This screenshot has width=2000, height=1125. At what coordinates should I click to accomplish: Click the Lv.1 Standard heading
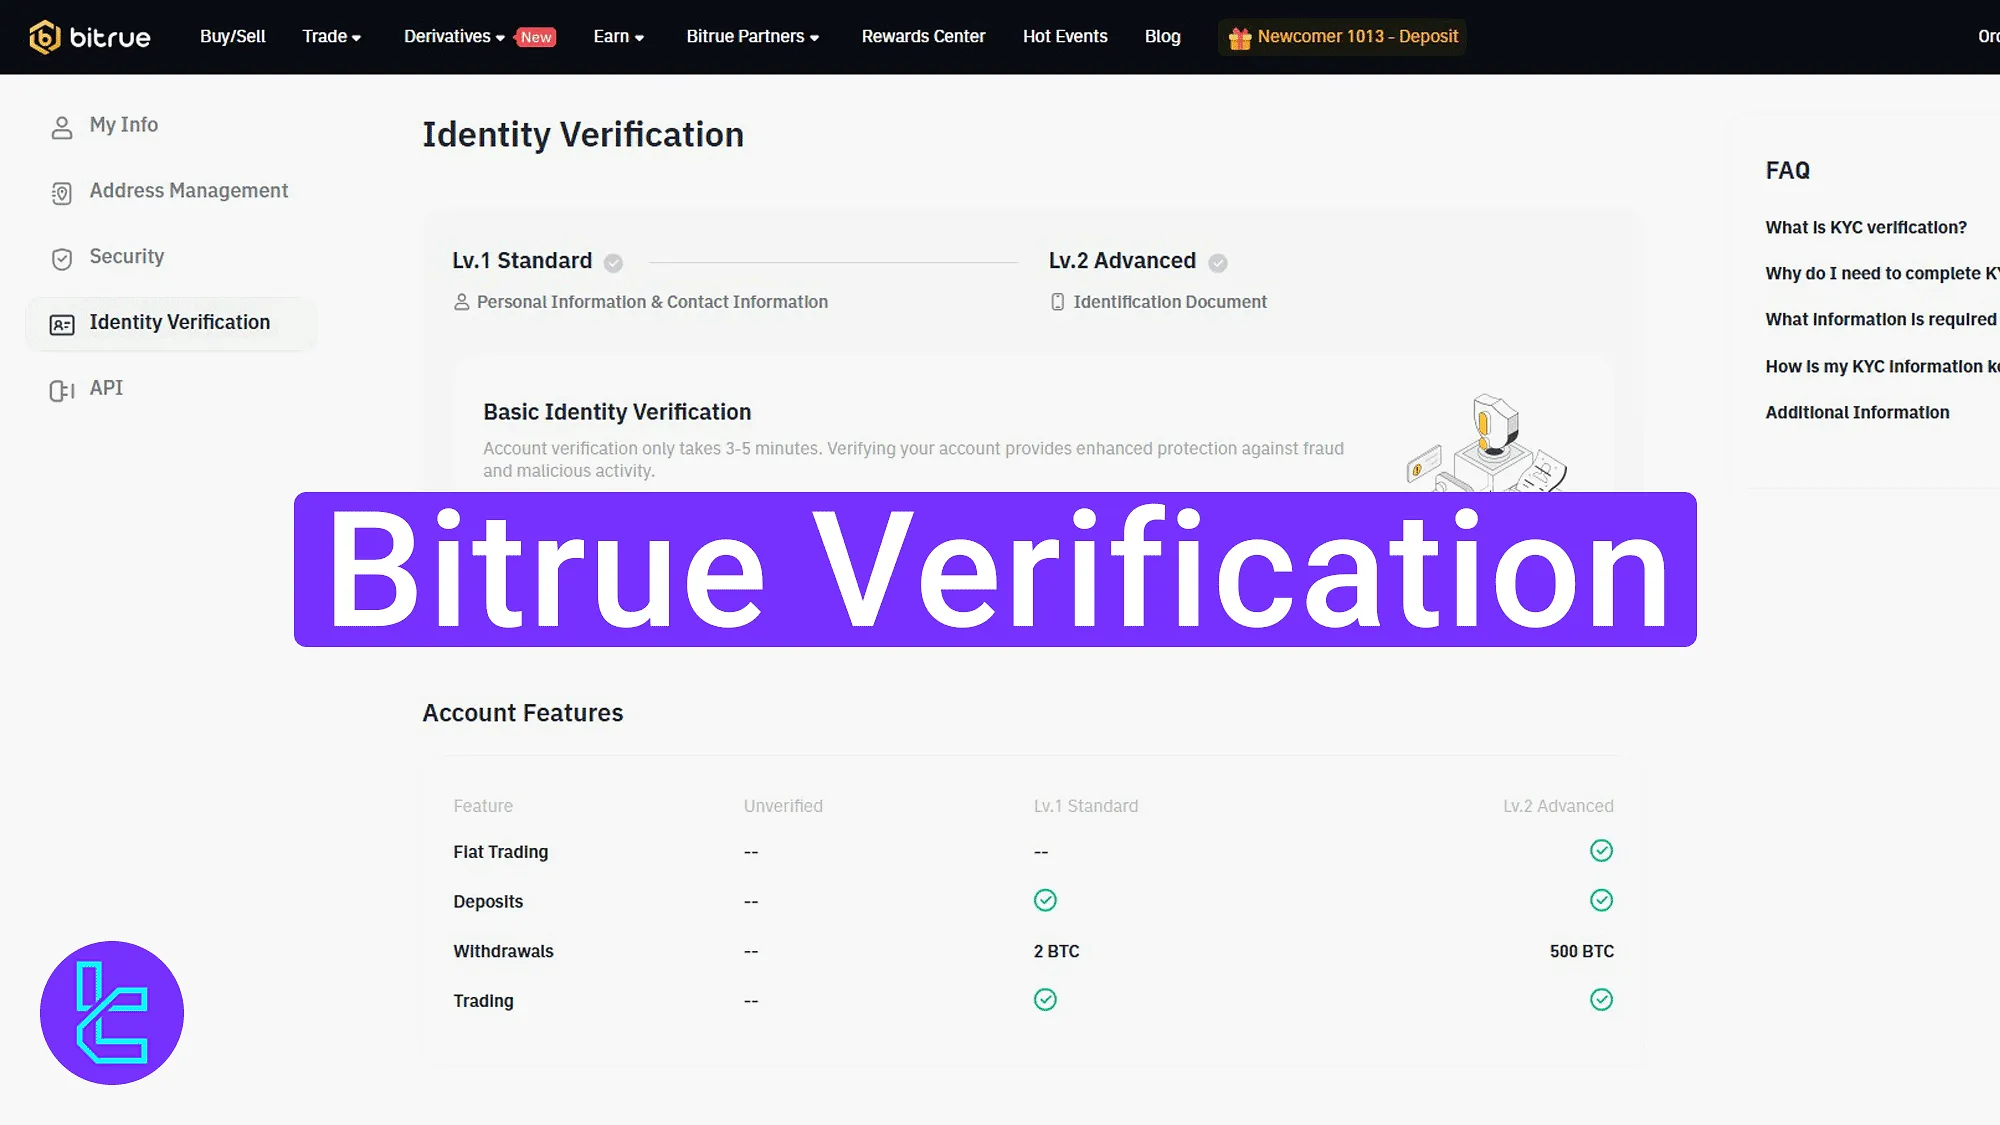522,261
